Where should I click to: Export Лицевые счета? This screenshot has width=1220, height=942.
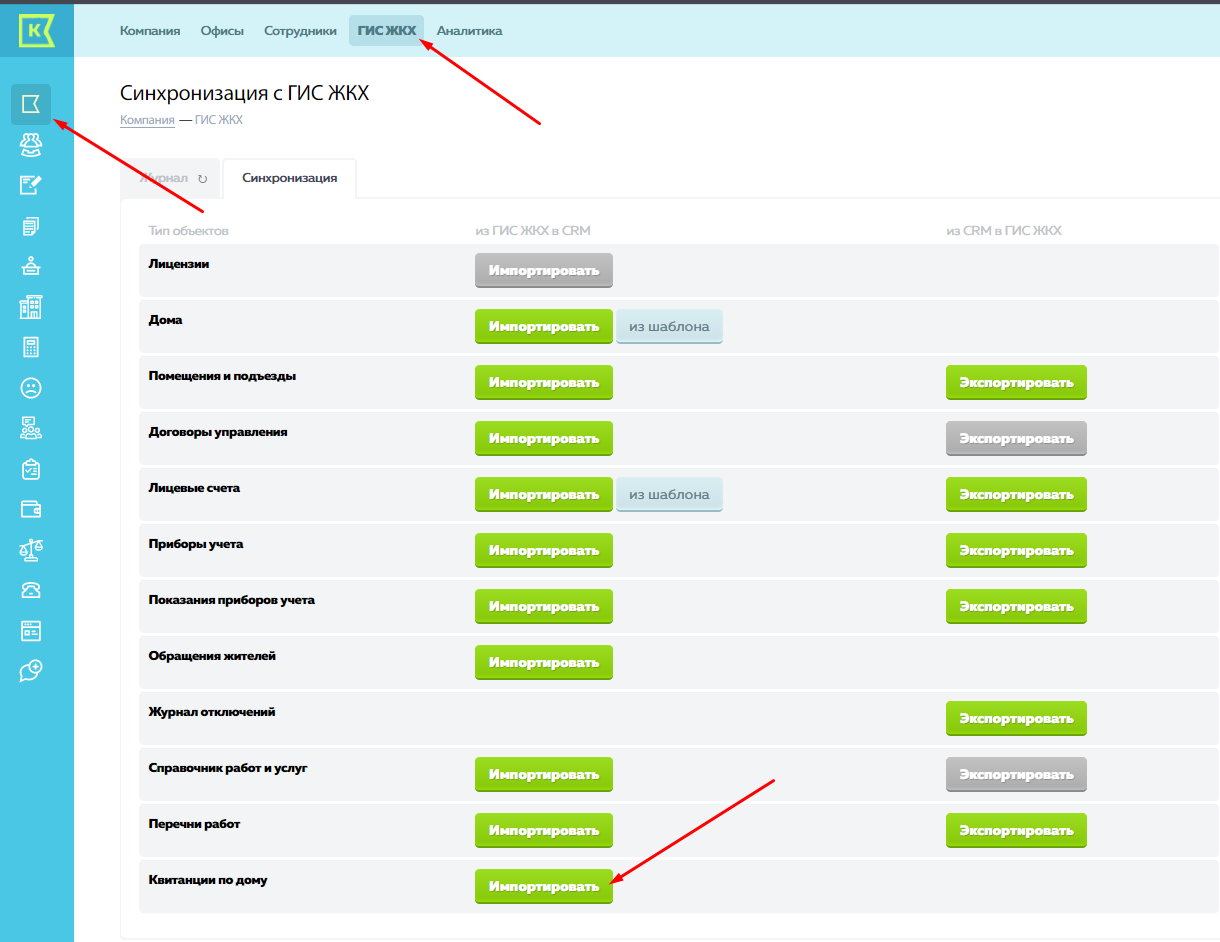point(1016,494)
